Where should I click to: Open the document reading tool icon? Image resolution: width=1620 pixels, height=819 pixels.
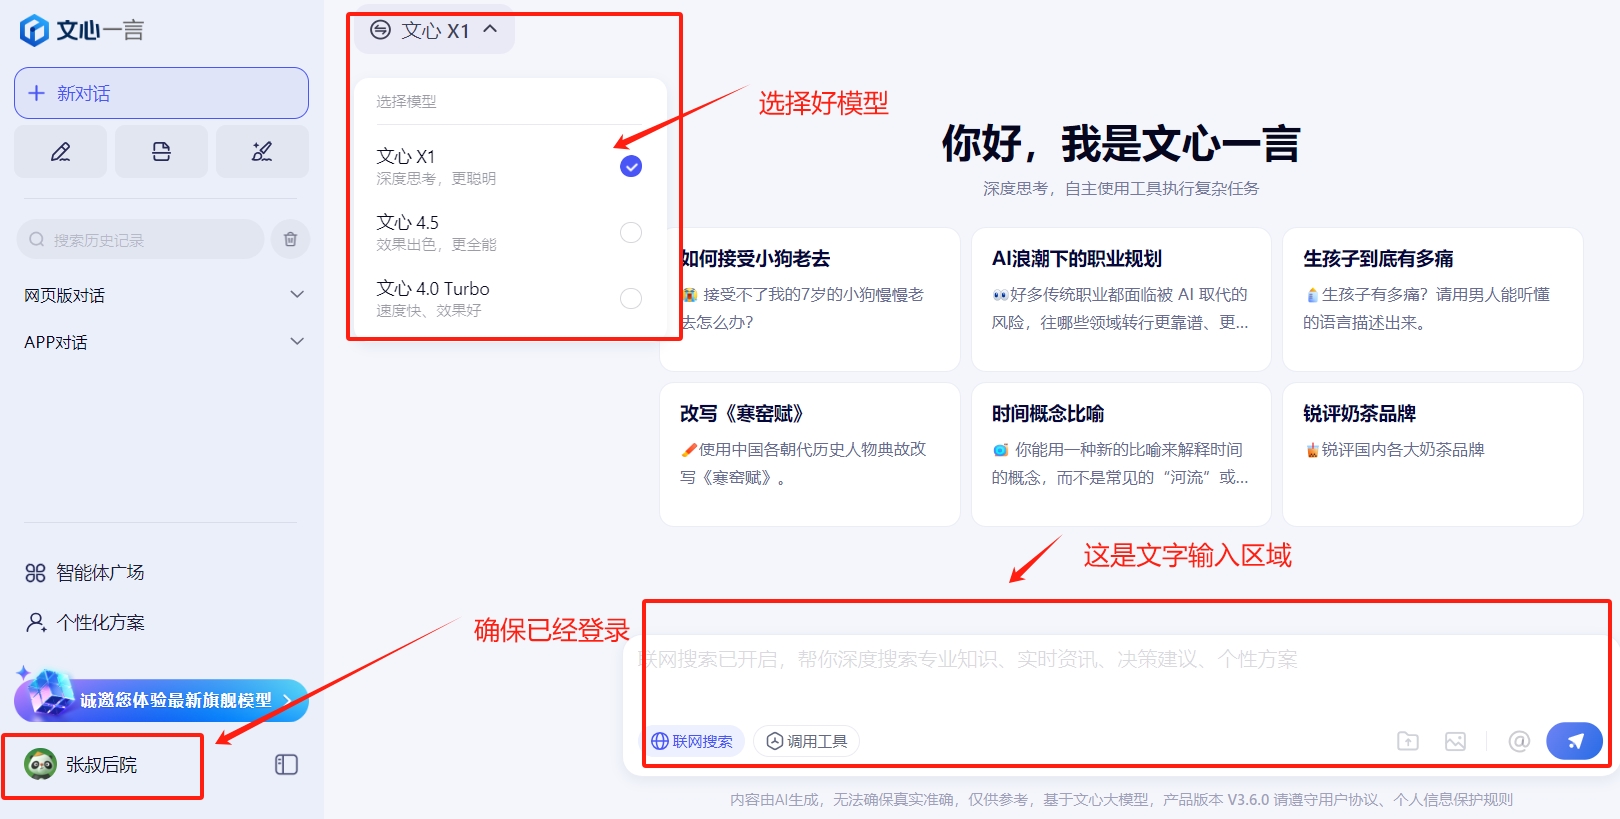pyautogui.click(x=161, y=152)
